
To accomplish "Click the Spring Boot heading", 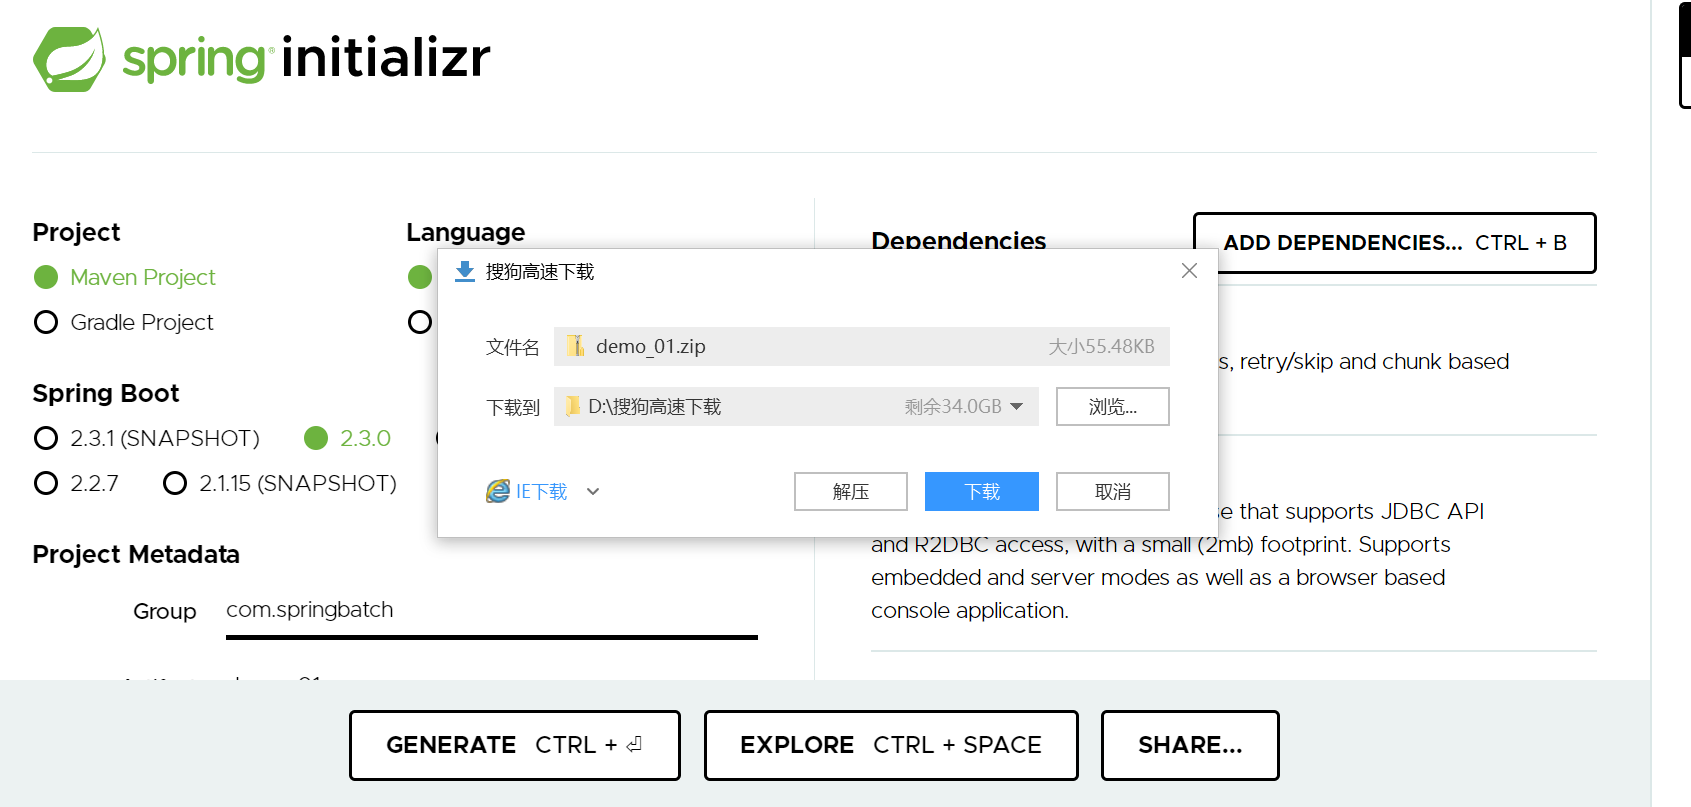I will 106,393.
